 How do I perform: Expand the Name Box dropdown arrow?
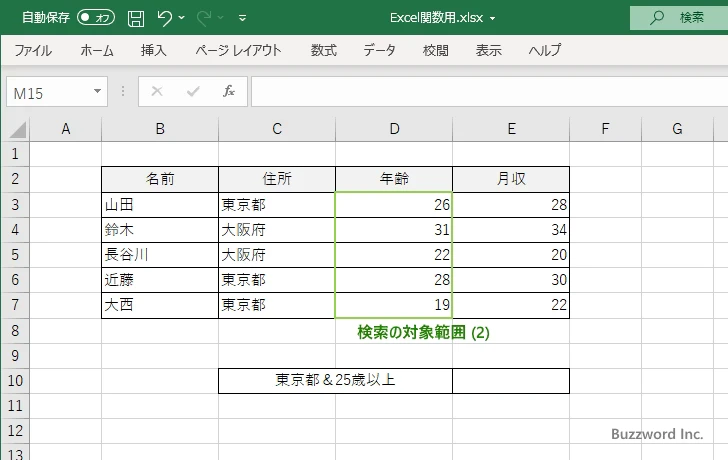98,91
